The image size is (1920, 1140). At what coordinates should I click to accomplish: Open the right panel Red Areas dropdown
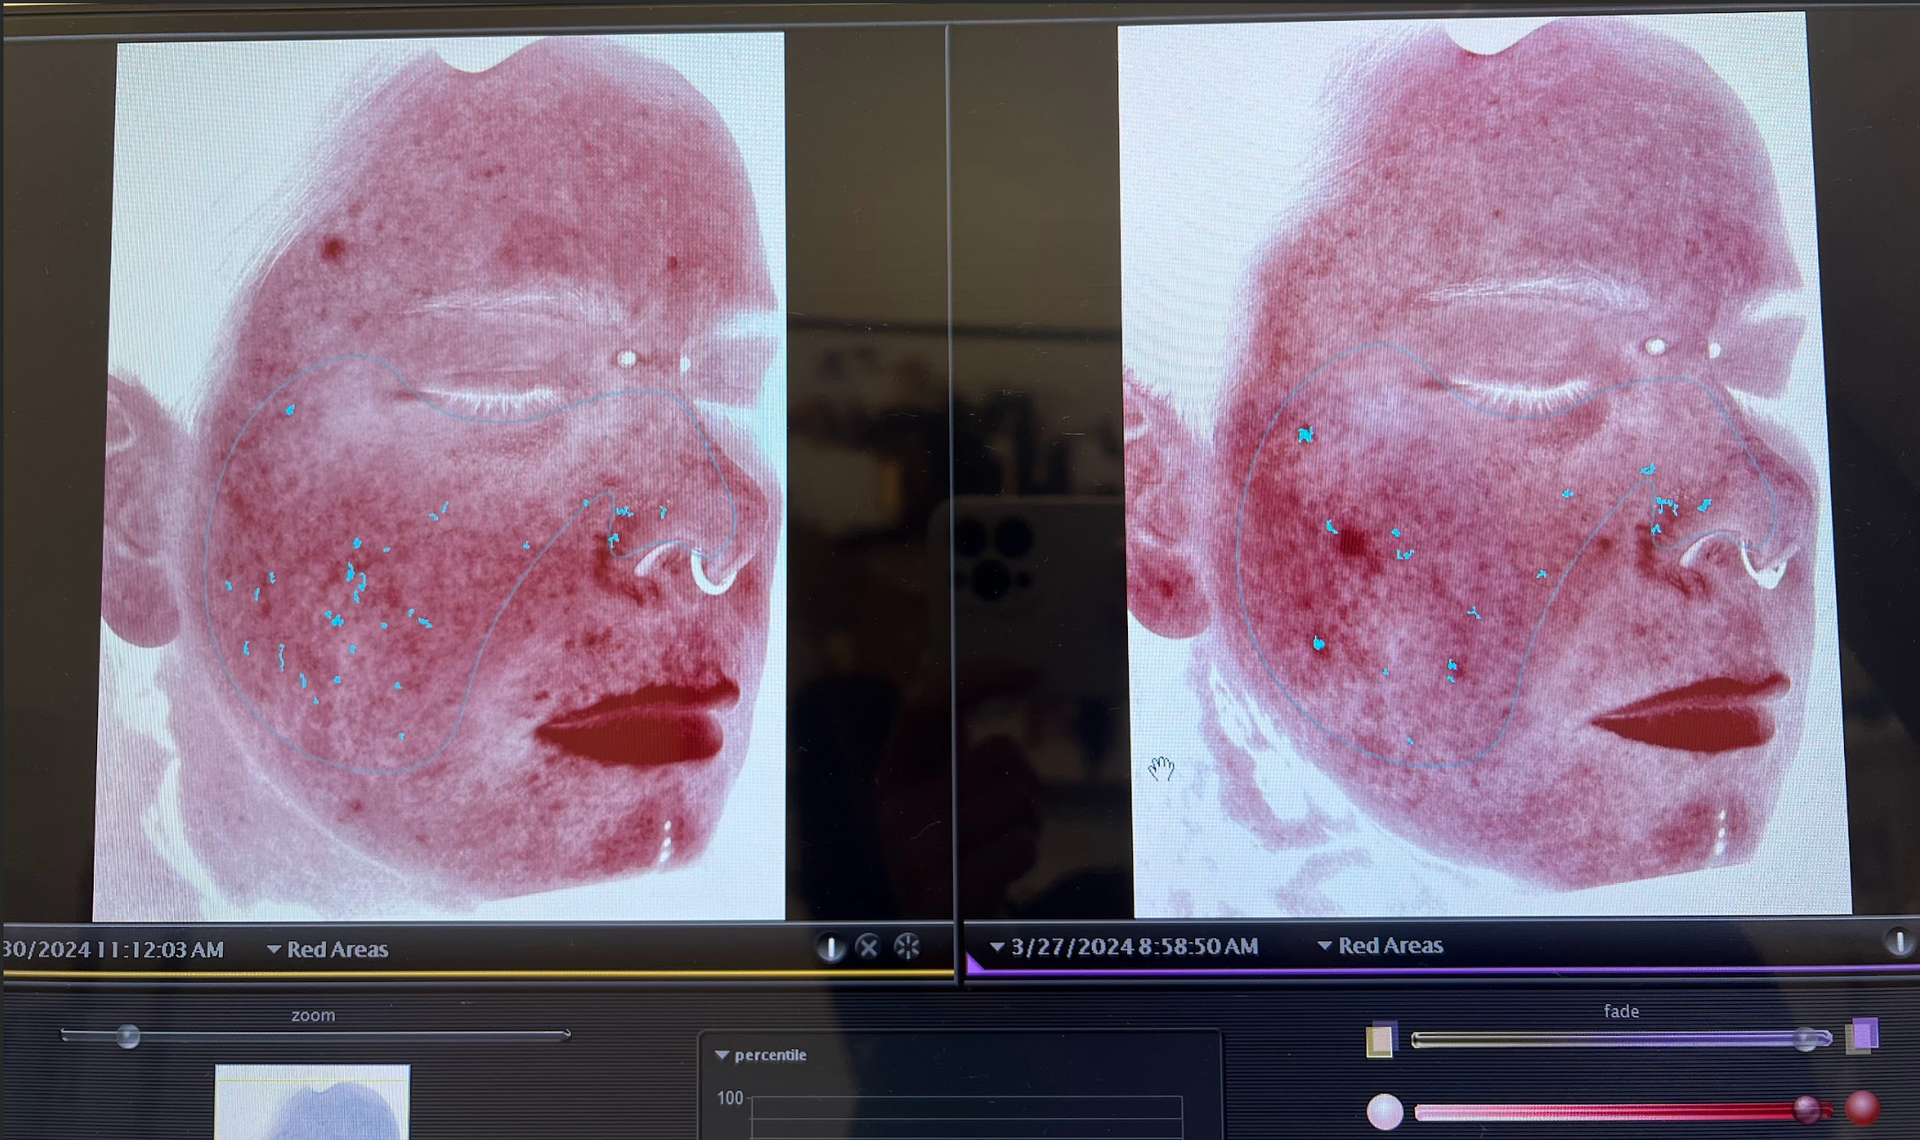click(x=1380, y=945)
